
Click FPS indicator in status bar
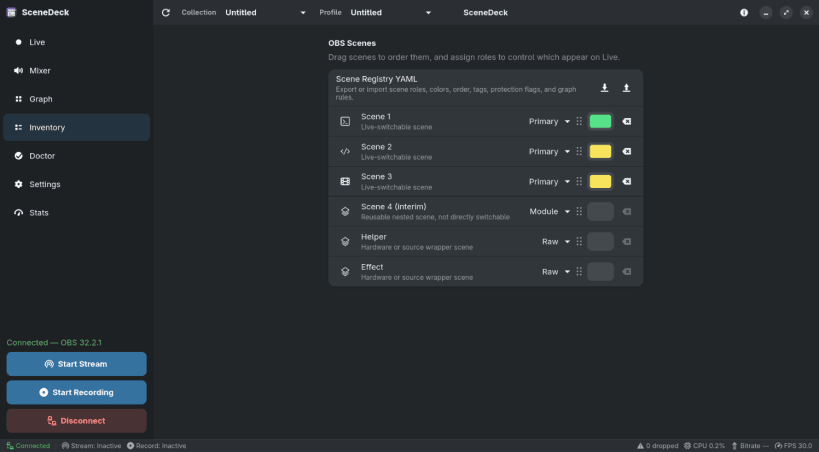coord(793,446)
